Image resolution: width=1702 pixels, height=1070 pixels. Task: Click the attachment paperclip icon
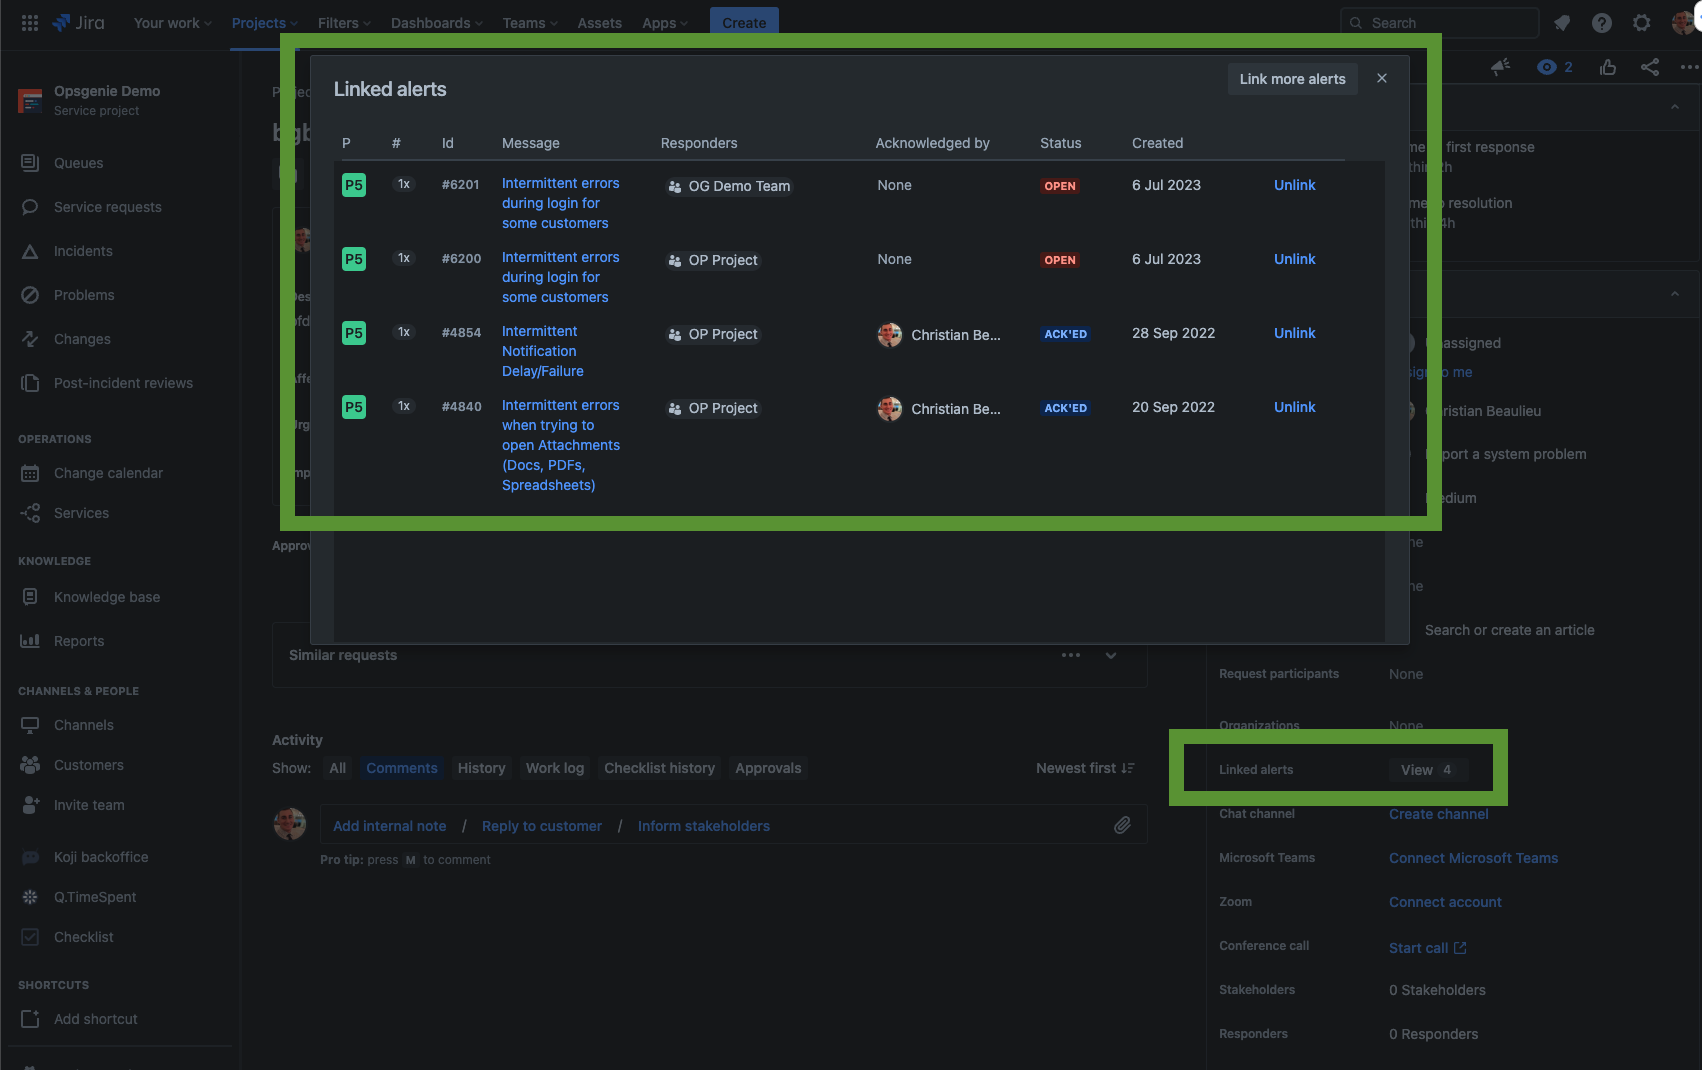point(1123,825)
